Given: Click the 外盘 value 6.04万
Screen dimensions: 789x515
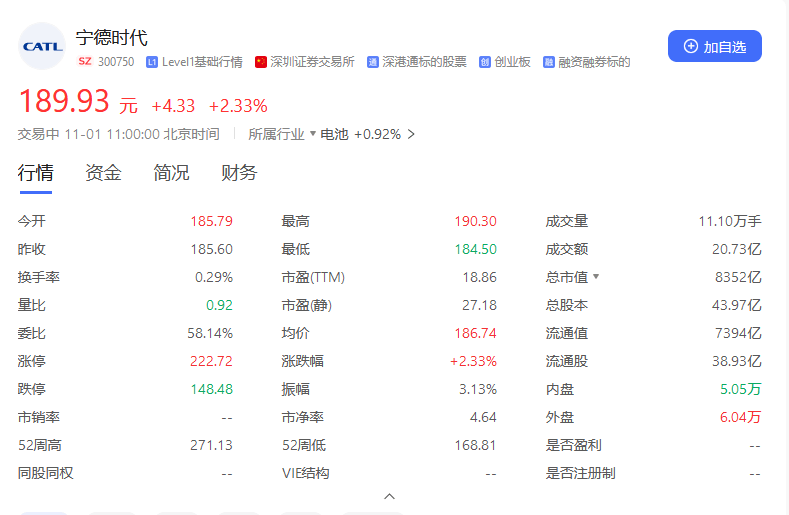Looking at the screenshot, I should (x=741, y=417).
